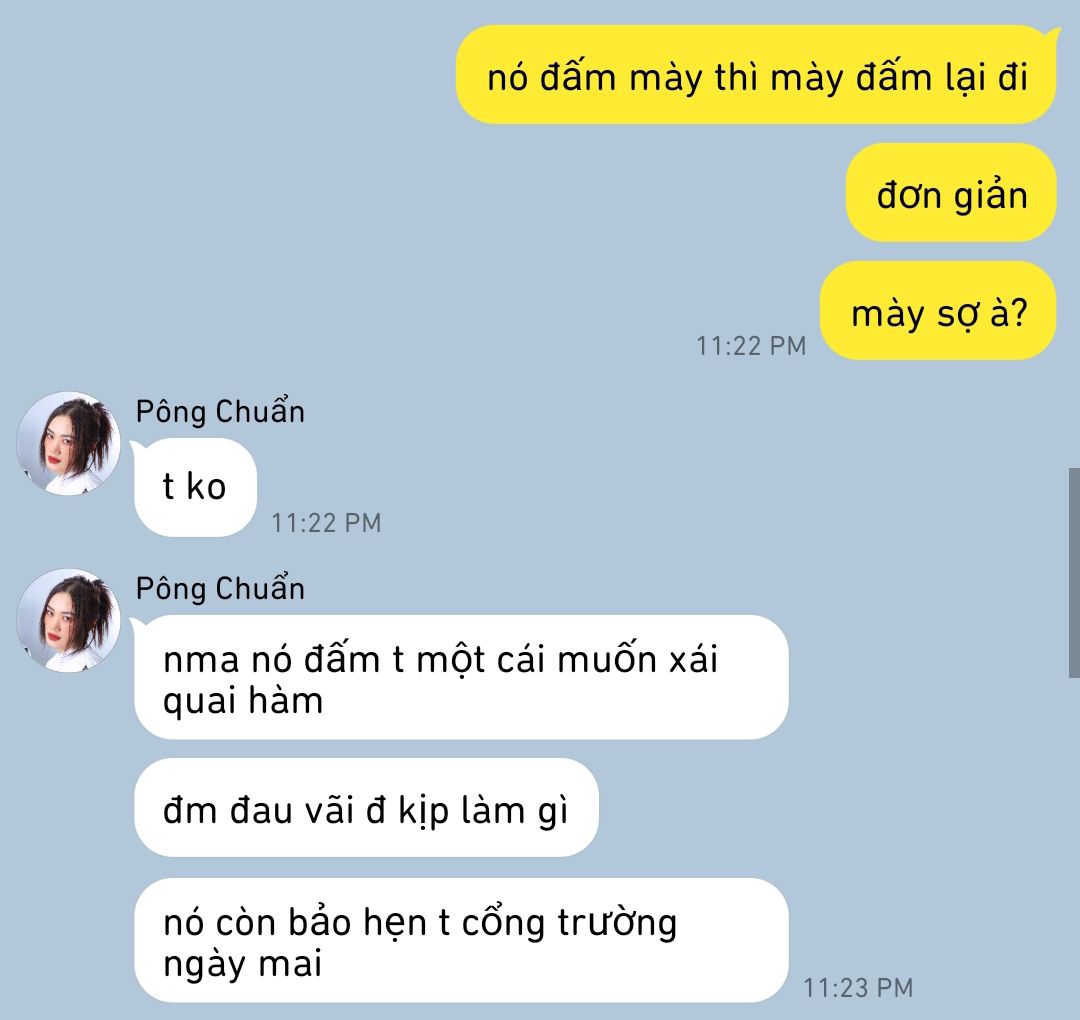Select the 't ko' reply bubble
The width and height of the screenshot is (1080, 1020).
click(196, 488)
